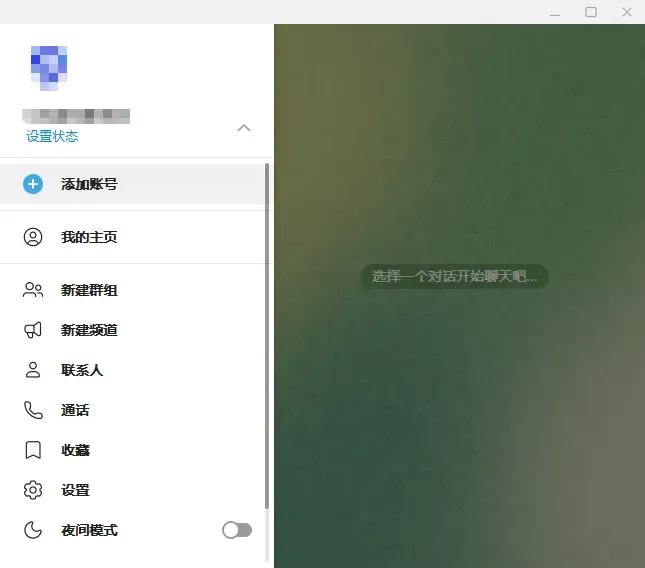Select 添加账号 menu entry
The width and height of the screenshot is (645, 568).
pyautogui.click(x=132, y=184)
